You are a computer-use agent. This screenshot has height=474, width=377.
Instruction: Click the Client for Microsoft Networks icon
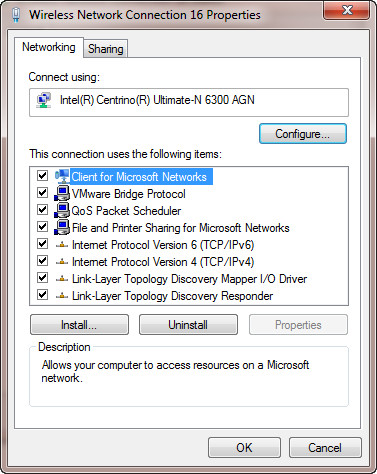(x=62, y=176)
